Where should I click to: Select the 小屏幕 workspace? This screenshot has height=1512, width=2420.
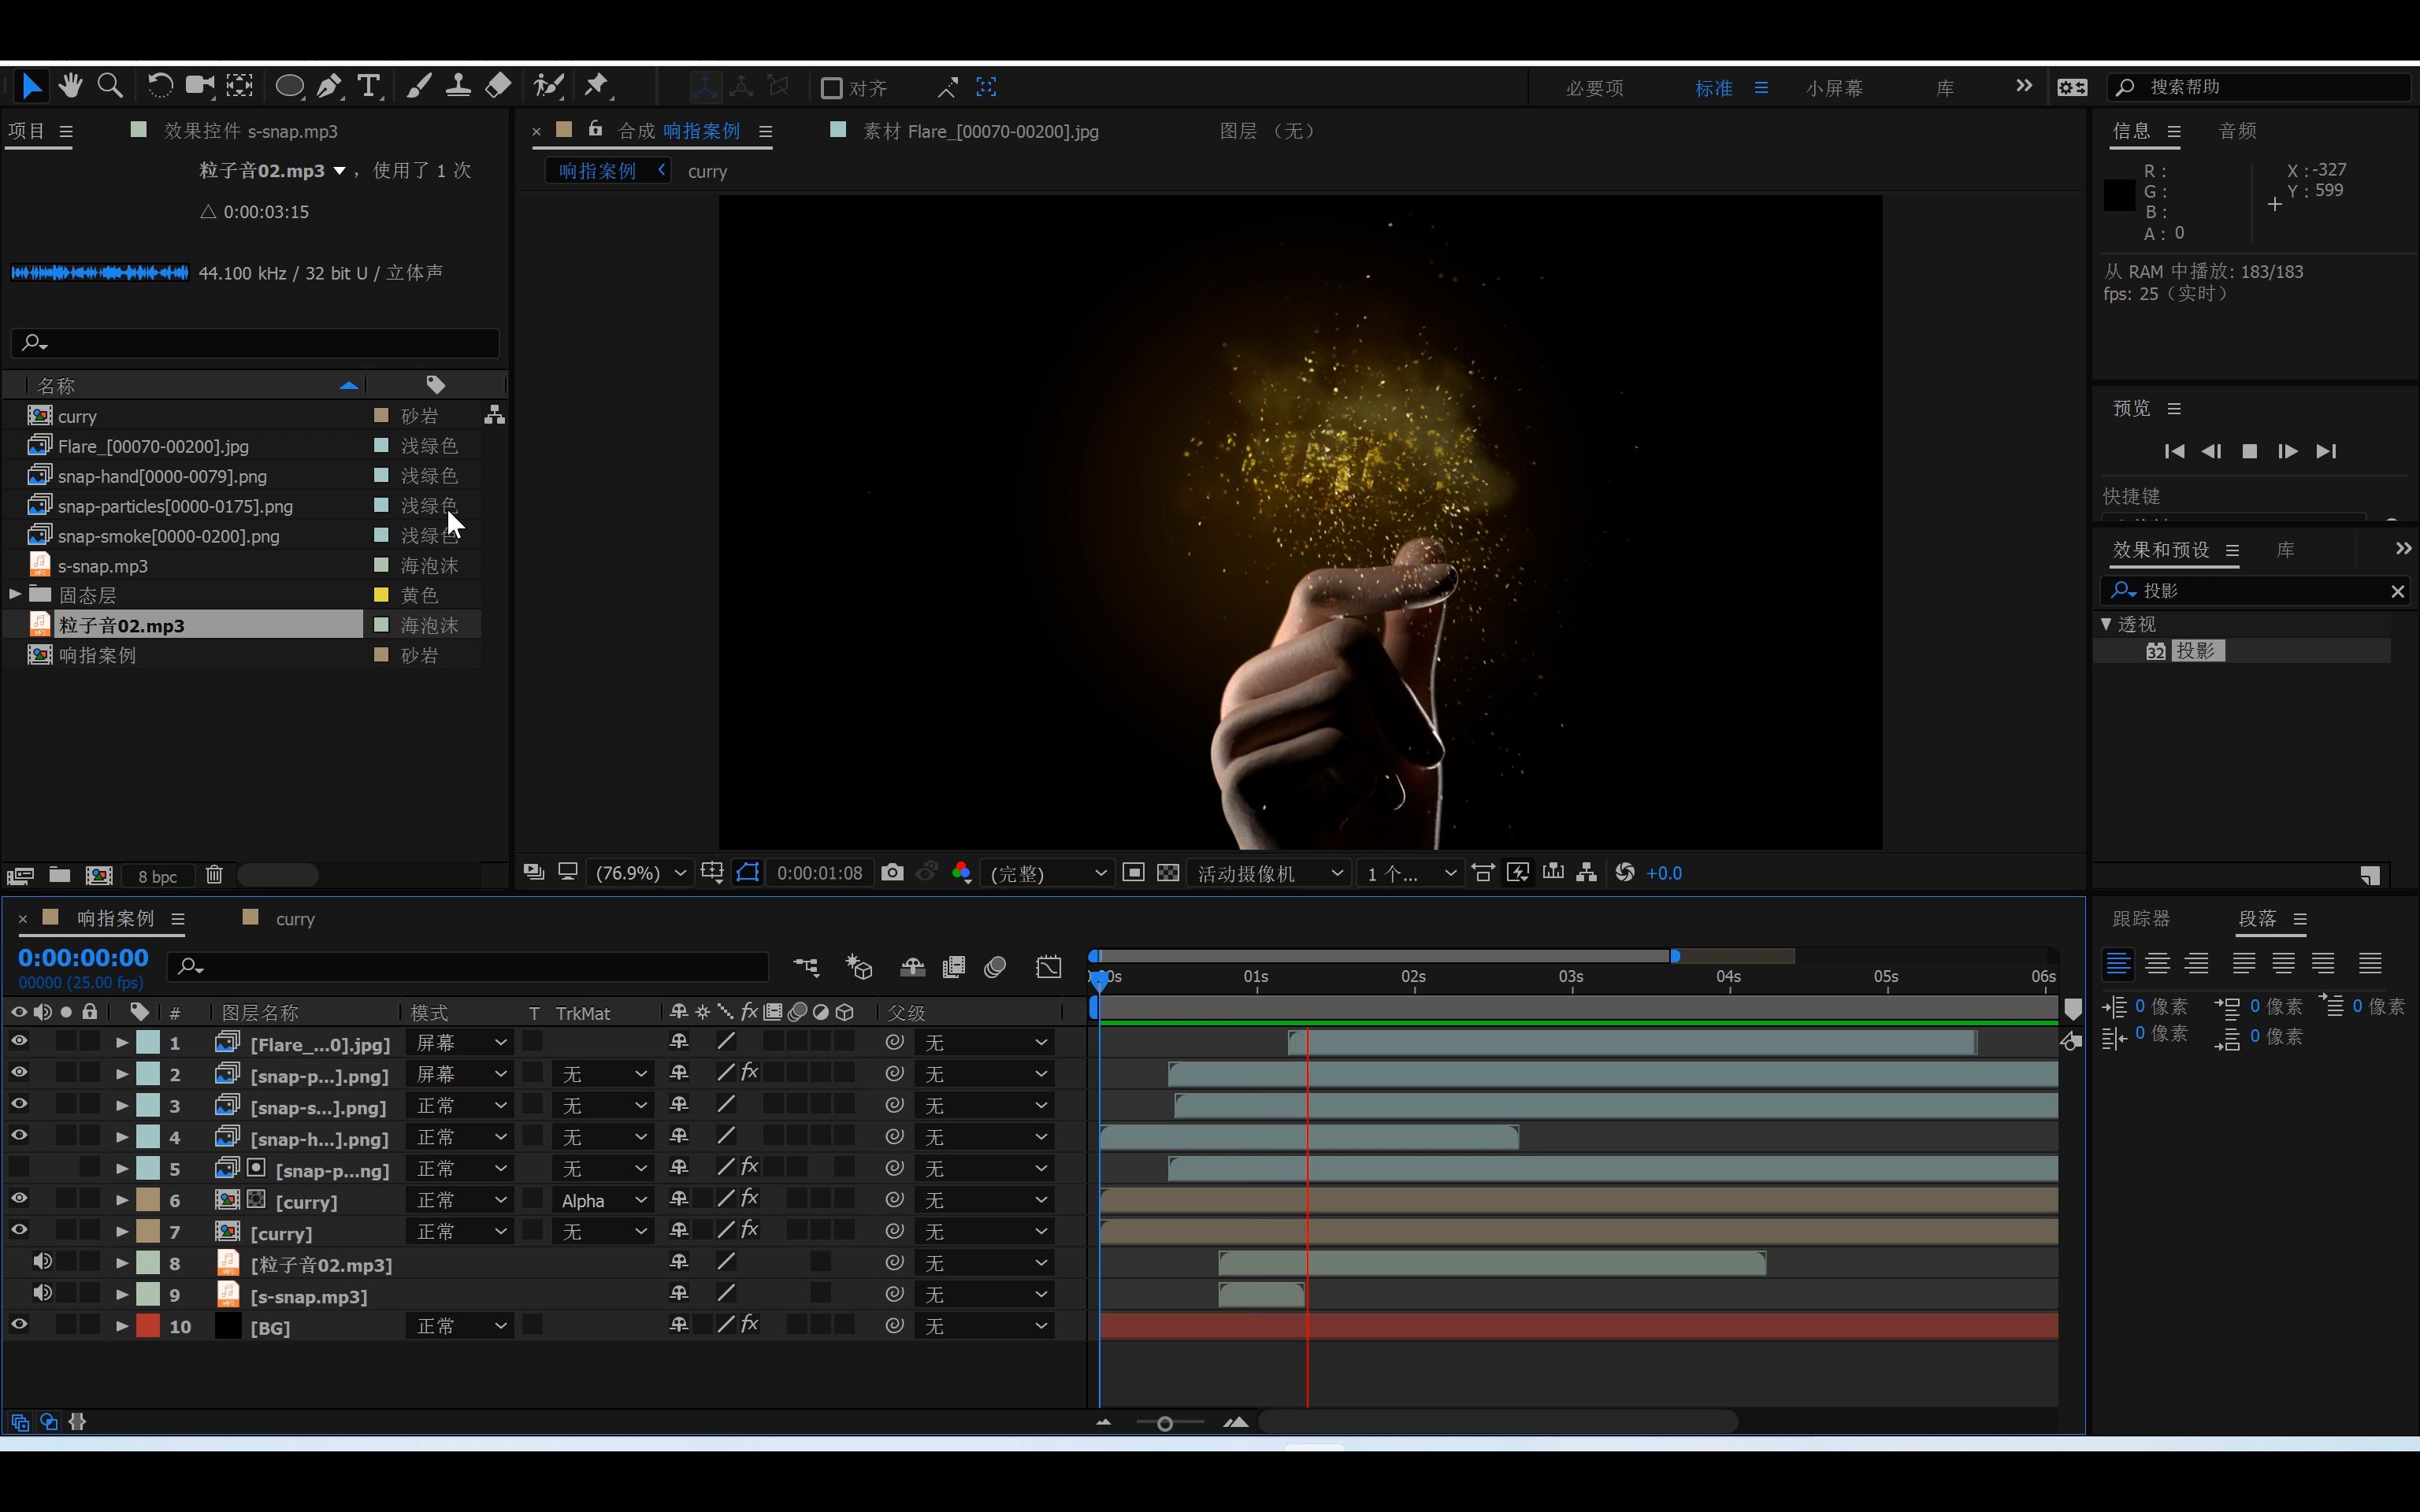coord(1834,88)
